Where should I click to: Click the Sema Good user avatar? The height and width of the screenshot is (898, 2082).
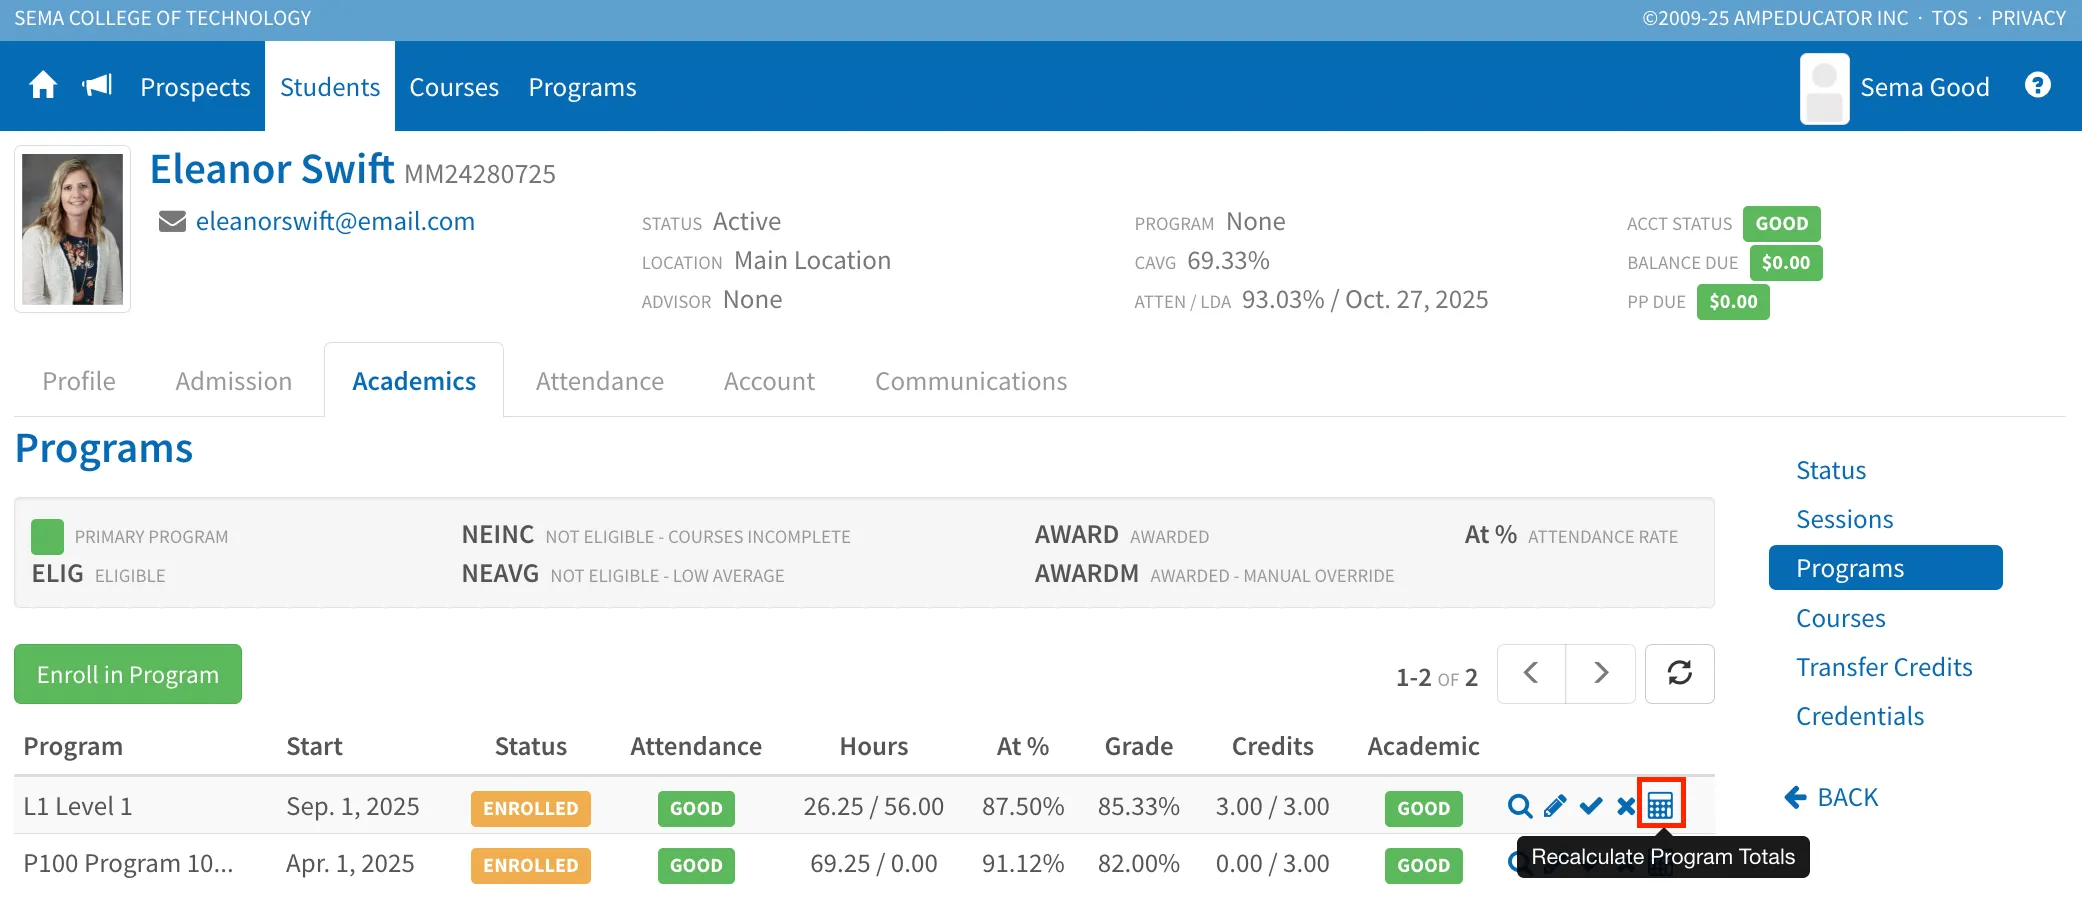[x=1824, y=88]
